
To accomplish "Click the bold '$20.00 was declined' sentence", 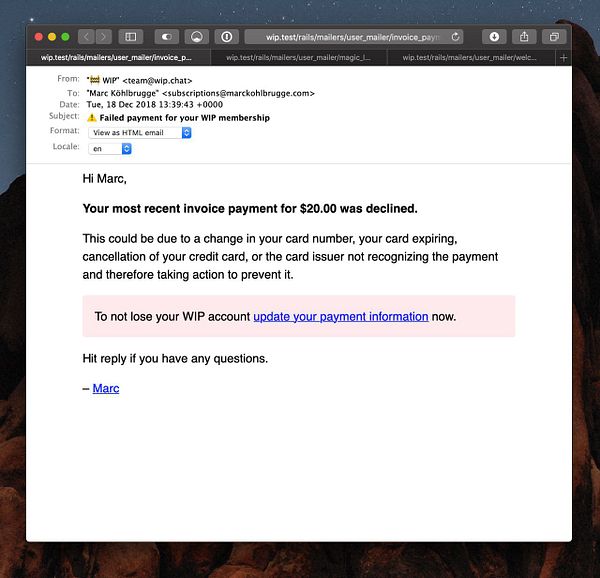I will click(250, 208).
